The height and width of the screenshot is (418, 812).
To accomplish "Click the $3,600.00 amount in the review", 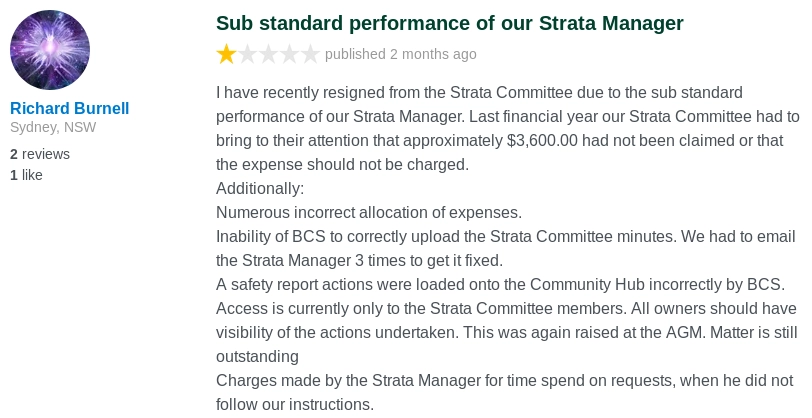I will click(x=542, y=141).
